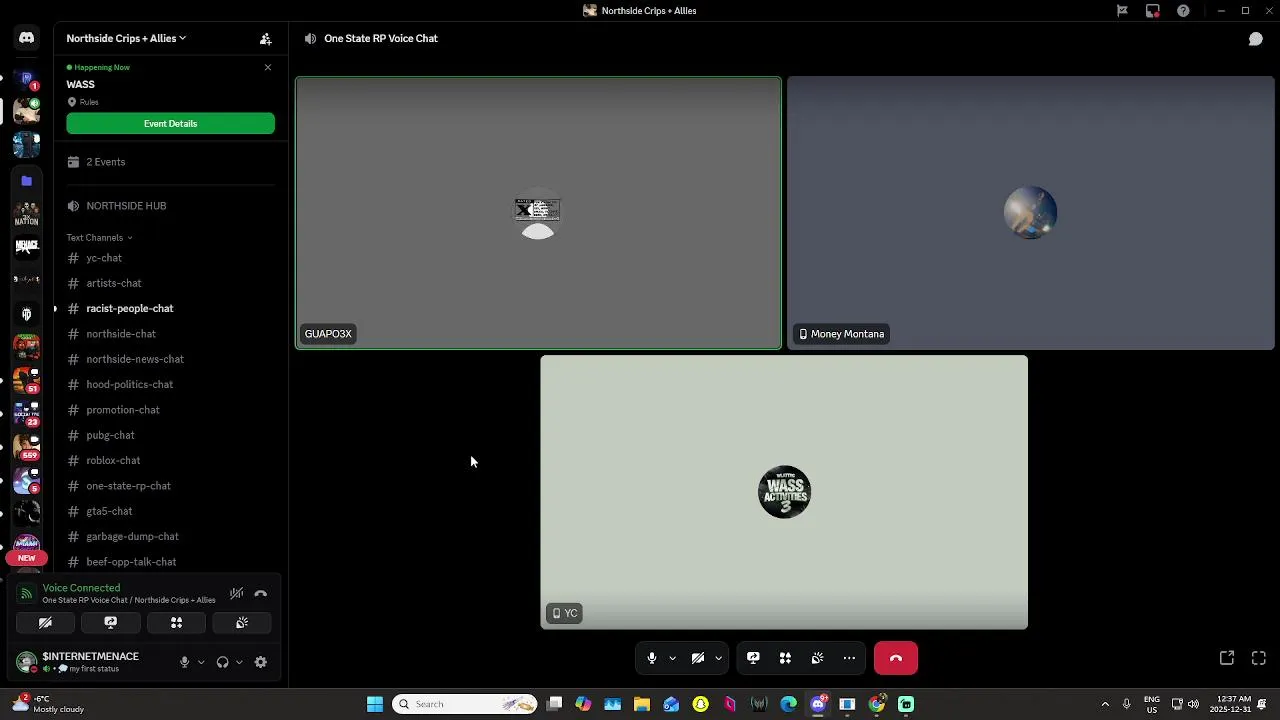Open the Northside Crips + Allies server menu
Viewport: 1280px width, 720px height.
tap(126, 39)
